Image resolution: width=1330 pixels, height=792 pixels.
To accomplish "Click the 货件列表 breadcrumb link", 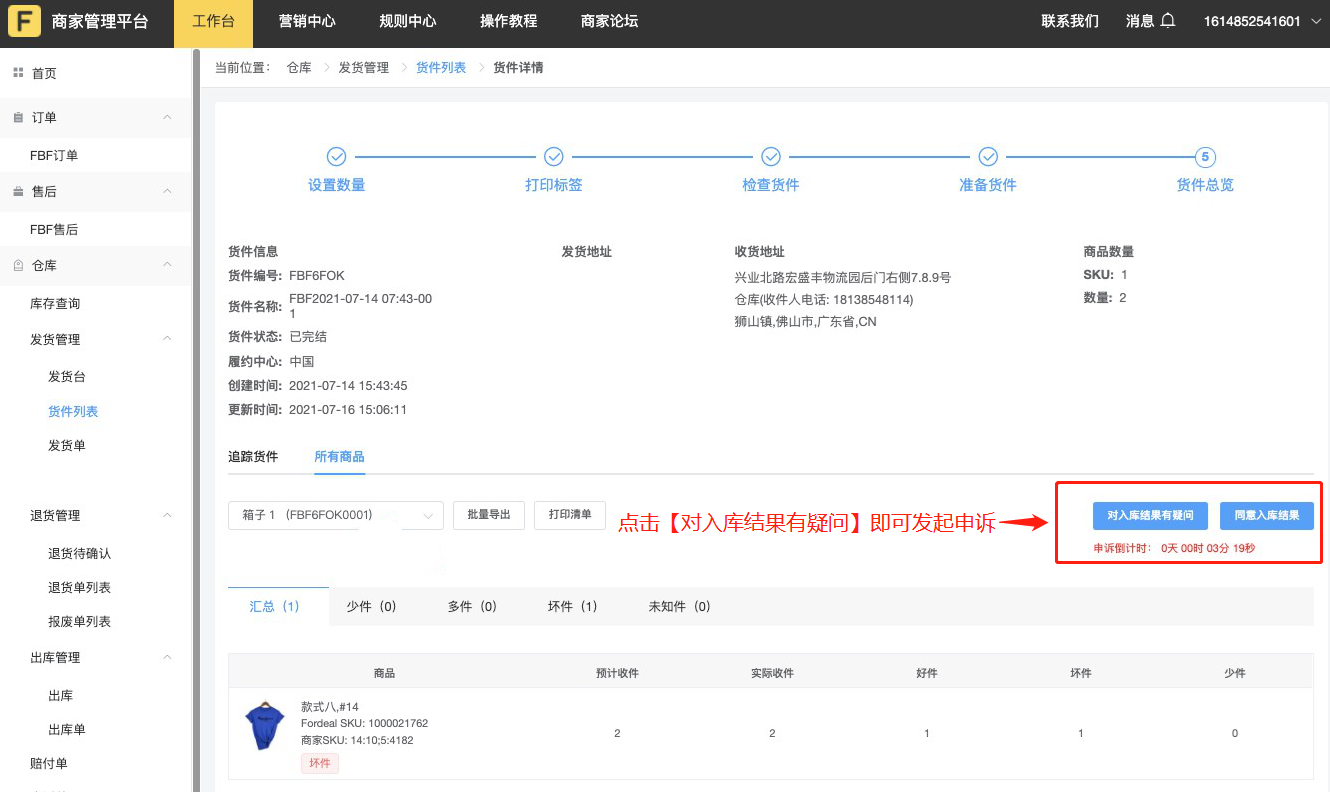I will pyautogui.click(x=441, y=67).
